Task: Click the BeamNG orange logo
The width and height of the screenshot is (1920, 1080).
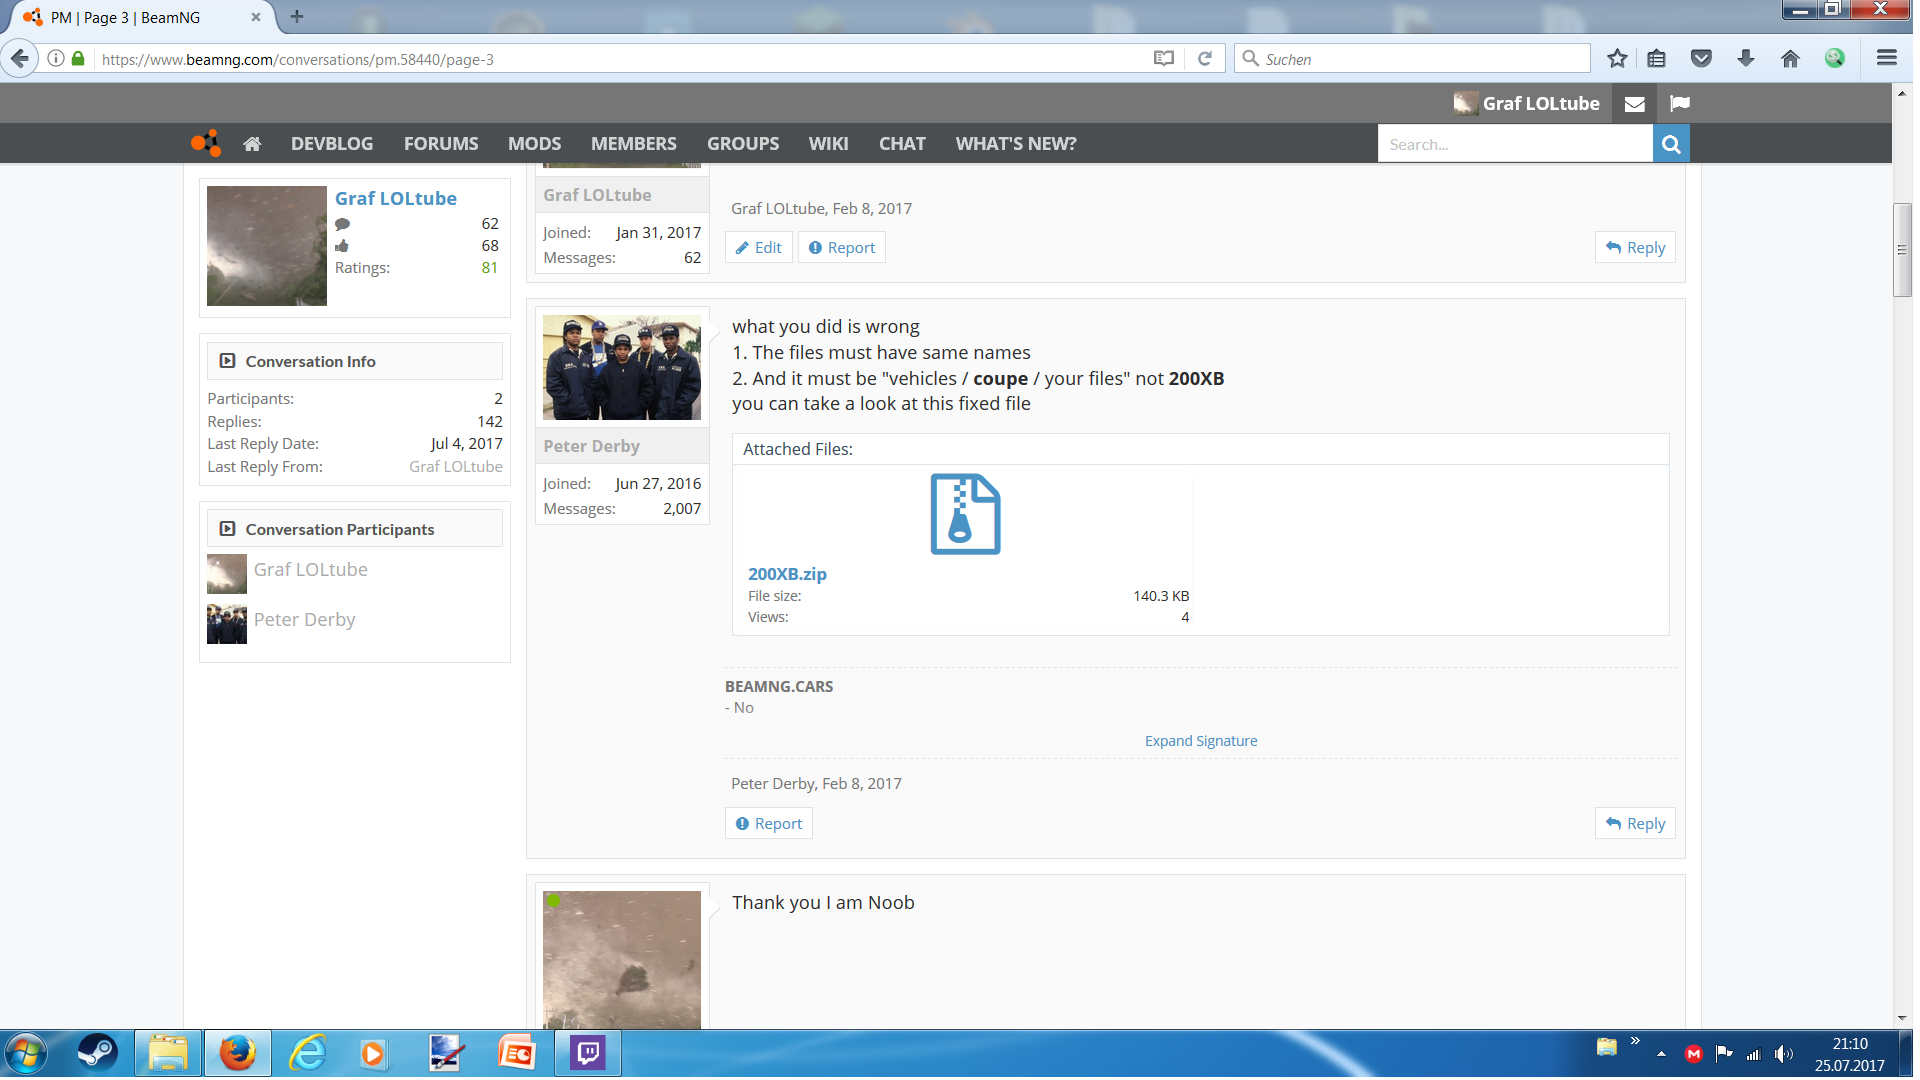Action: [x=206, y=144]
